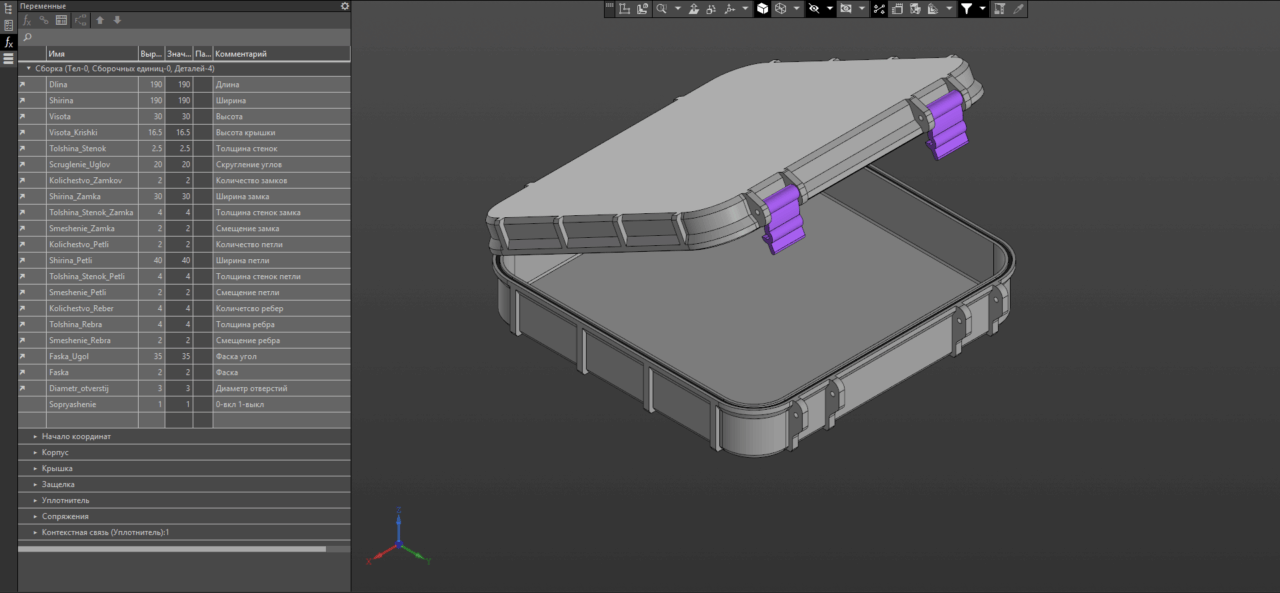Select the eyedropper tool in view toolbar

(1018, 9)
